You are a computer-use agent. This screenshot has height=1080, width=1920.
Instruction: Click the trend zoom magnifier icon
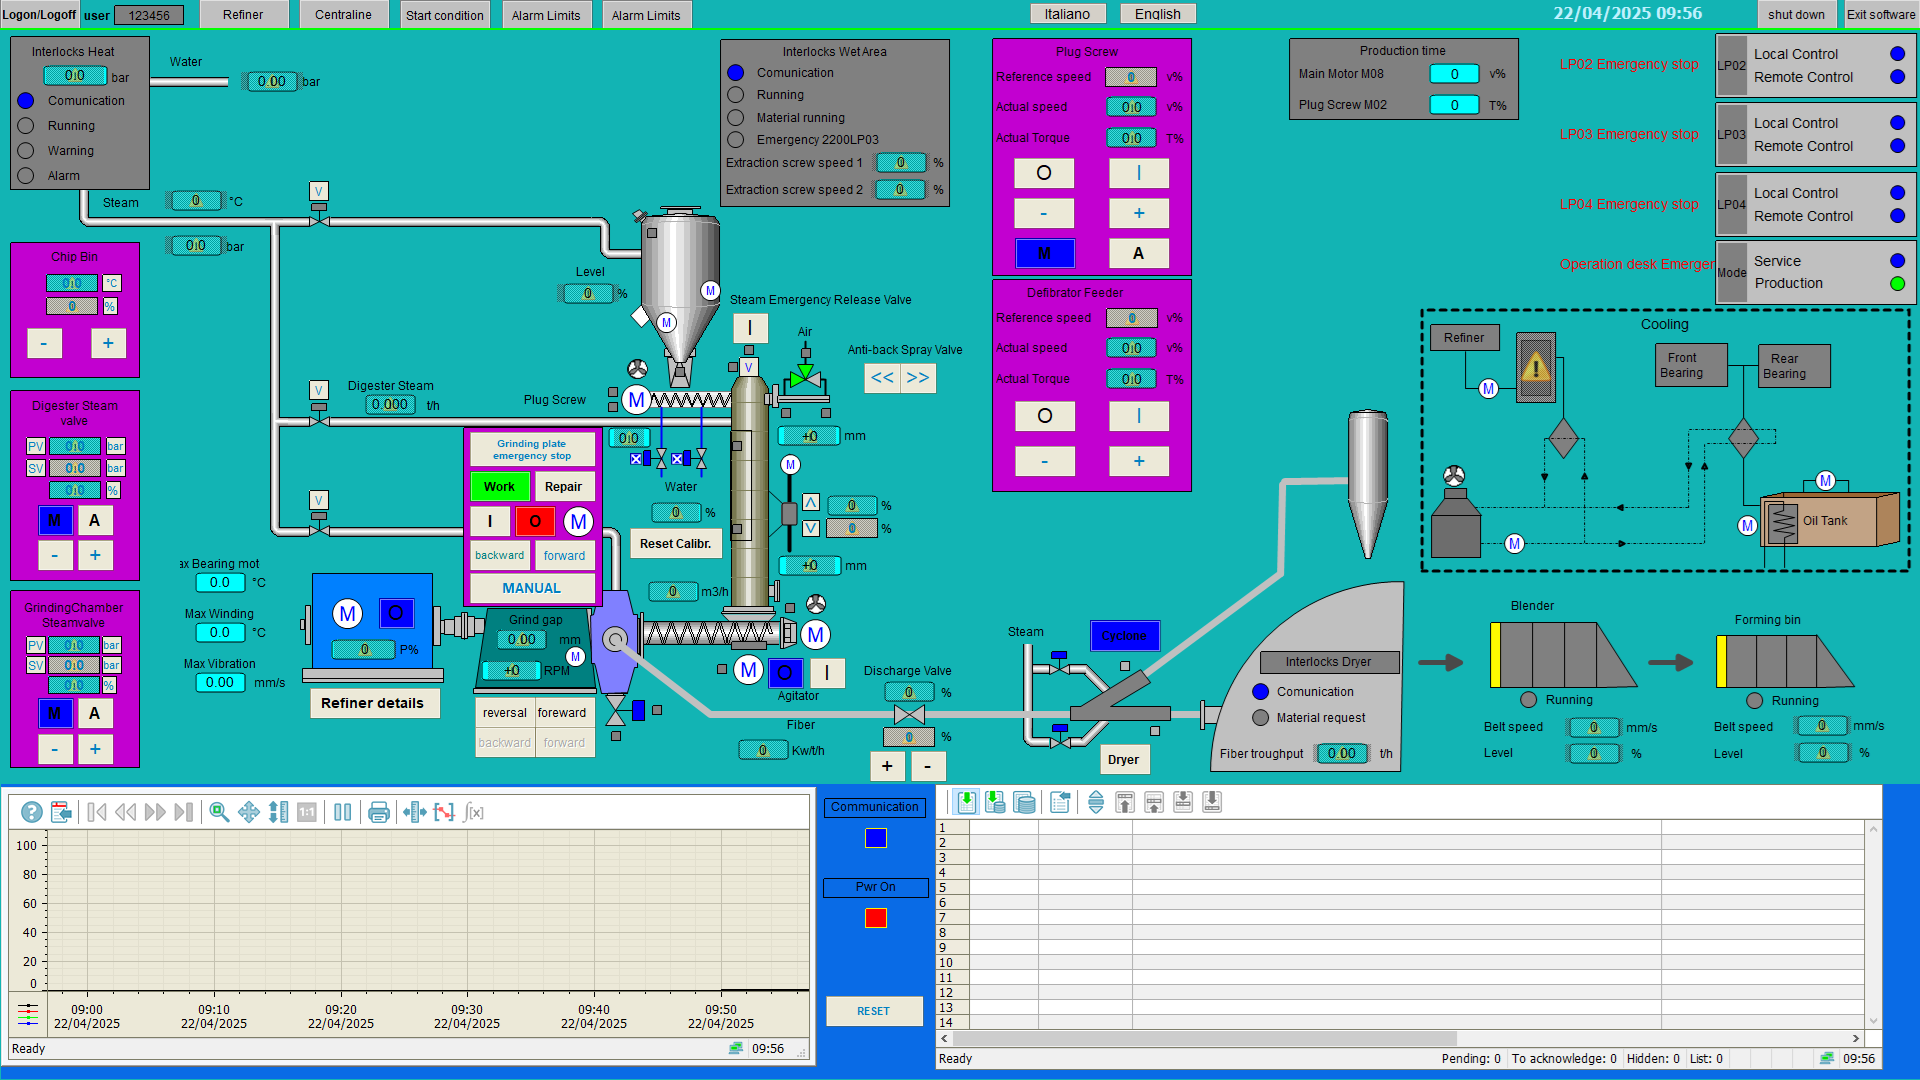(219, 812)
